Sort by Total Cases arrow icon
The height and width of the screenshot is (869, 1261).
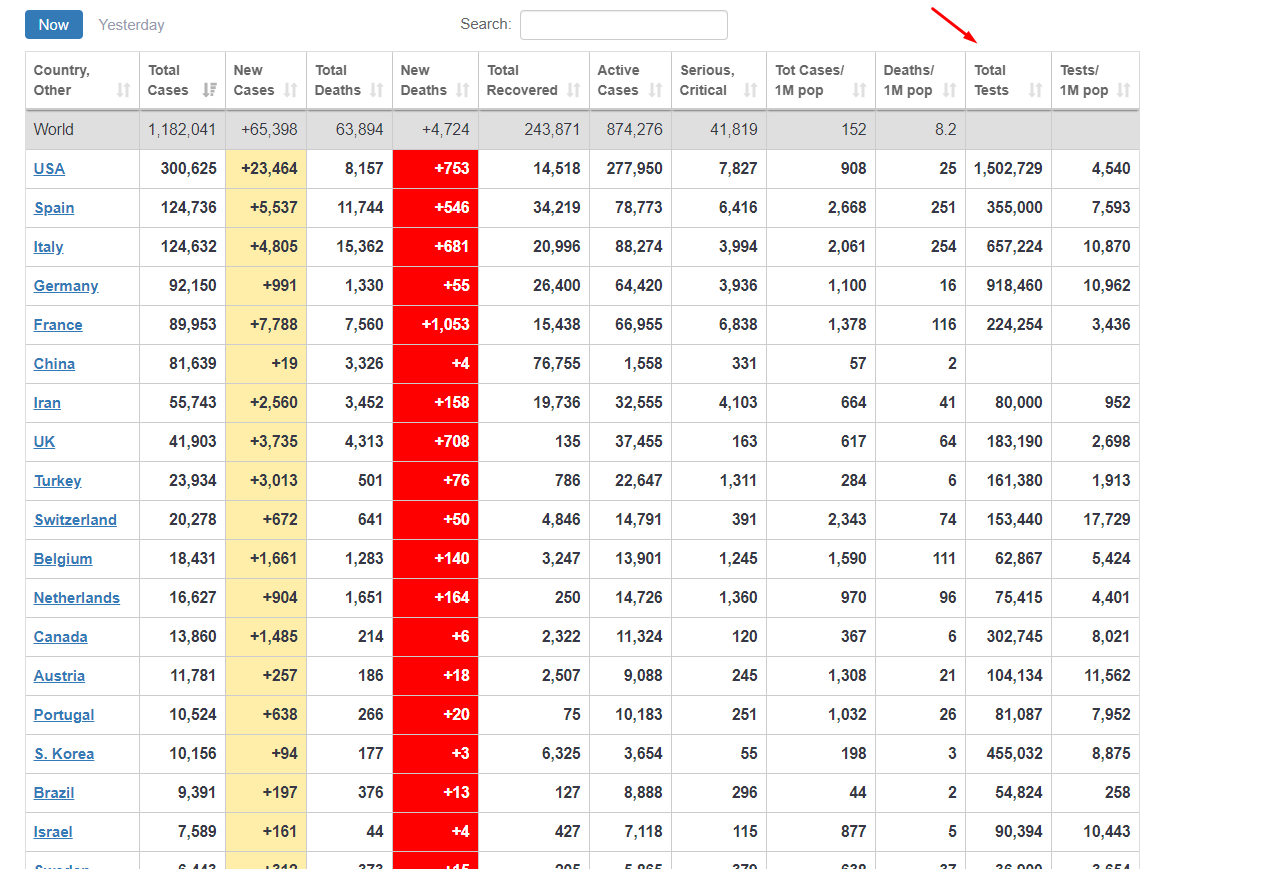coord(209,90)
